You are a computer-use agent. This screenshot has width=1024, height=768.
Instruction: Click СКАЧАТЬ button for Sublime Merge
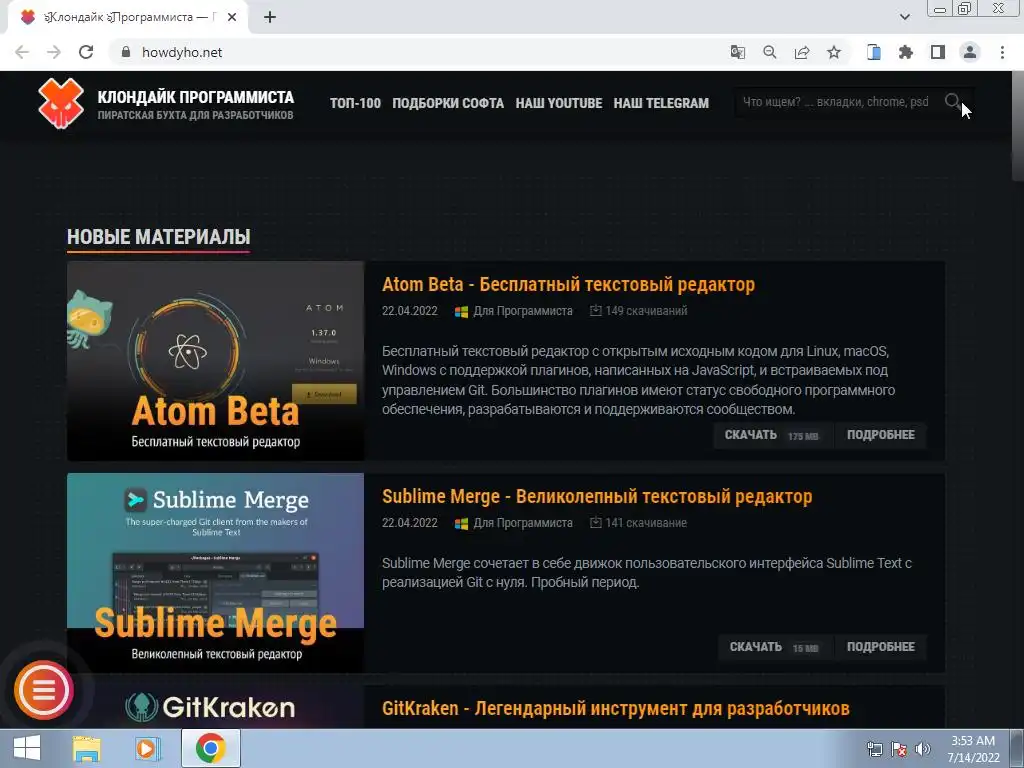(x=774, y=647)
